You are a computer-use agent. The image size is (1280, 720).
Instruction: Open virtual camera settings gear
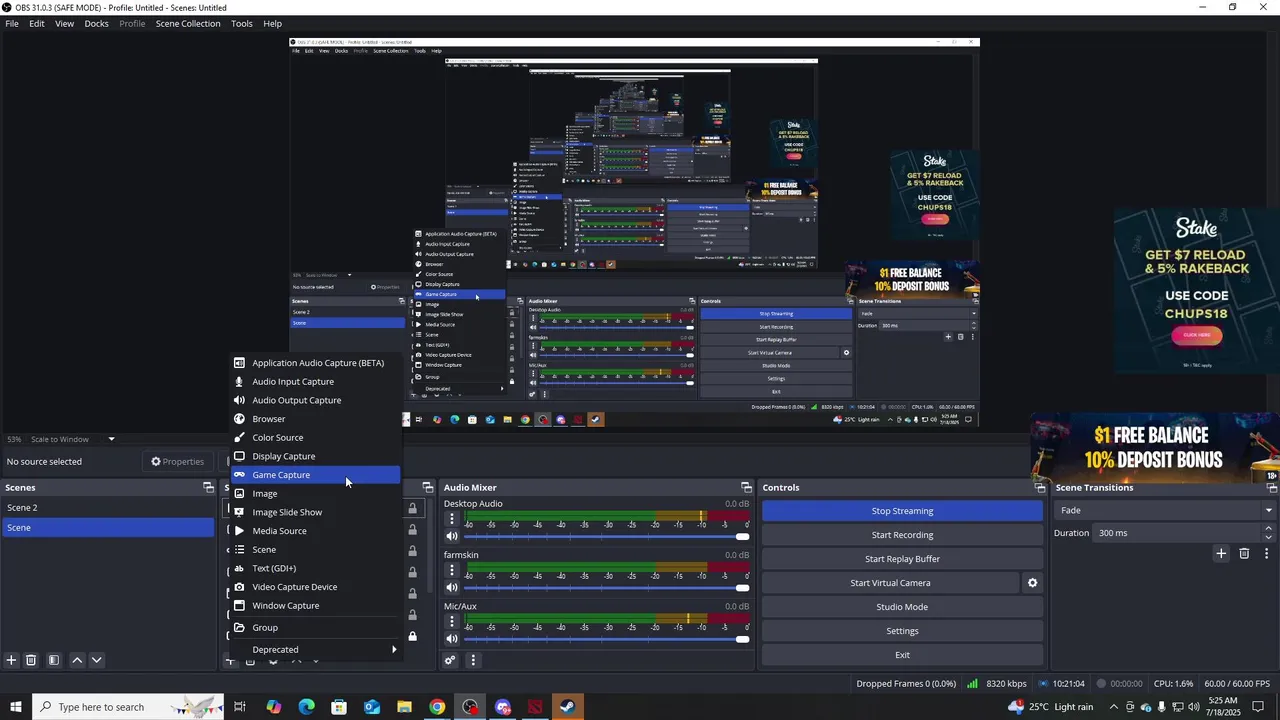tap(1033, 583)
